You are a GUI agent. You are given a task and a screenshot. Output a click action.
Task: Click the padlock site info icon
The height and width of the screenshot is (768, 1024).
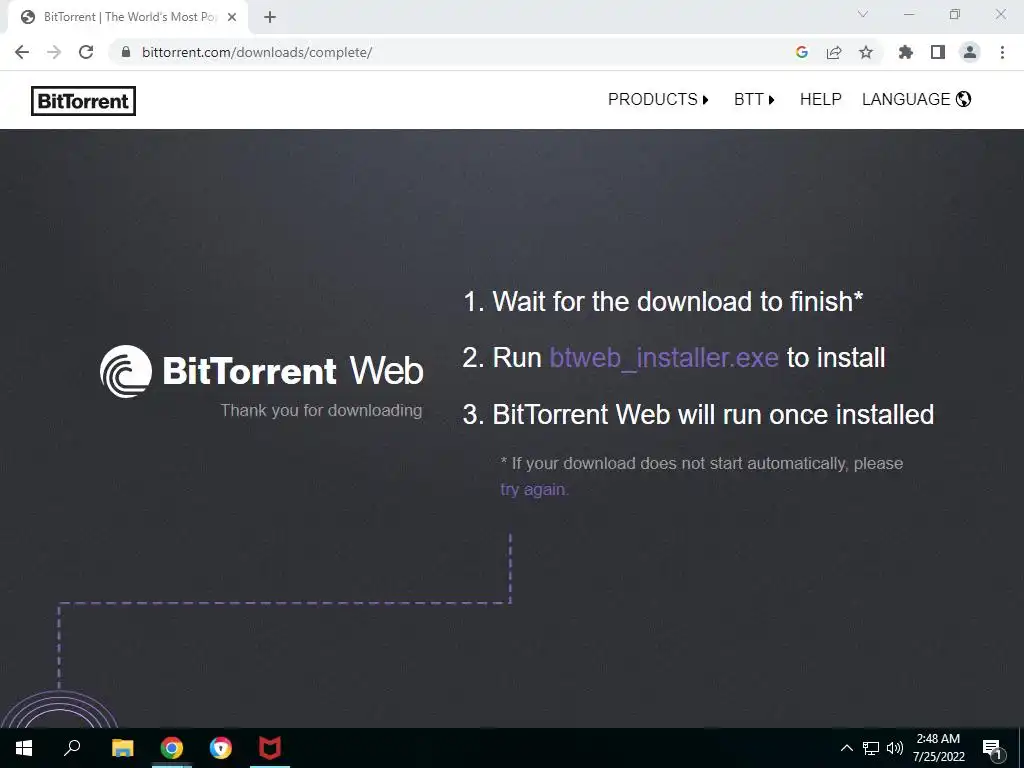click(126, 52)
